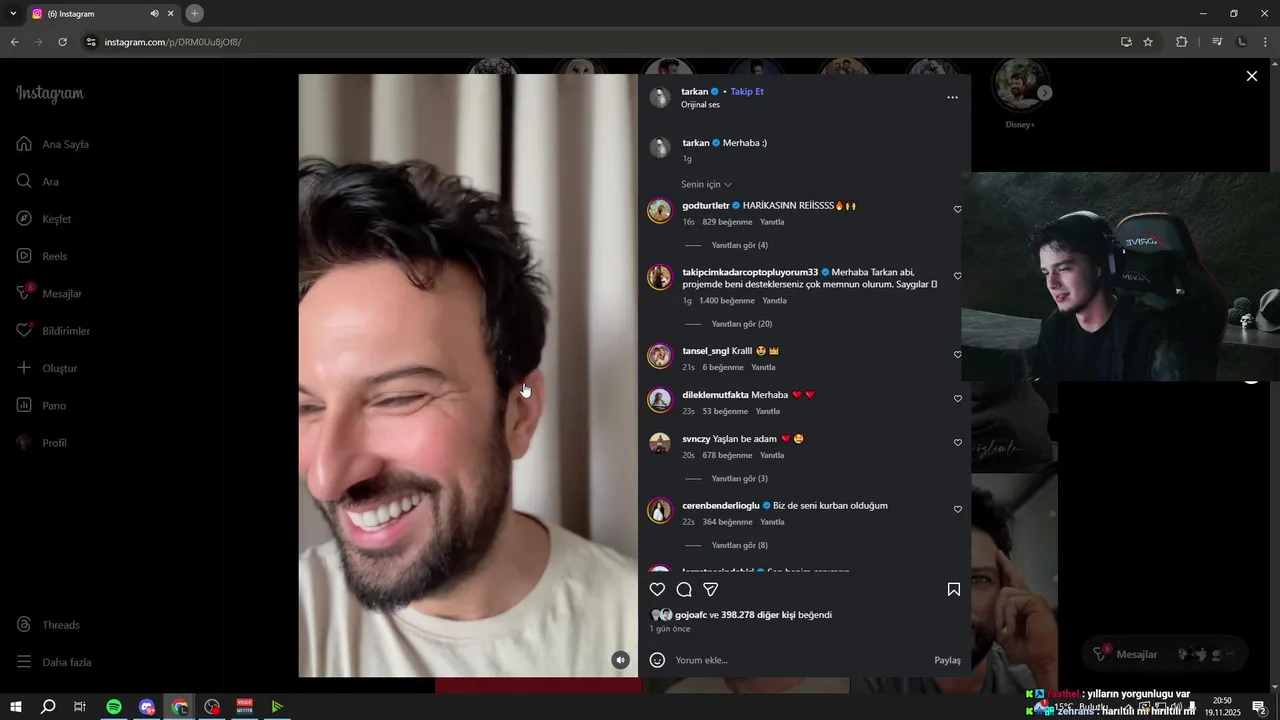The width and height of the screenshot is (1280, 720).
Task: Follow tarkan with 'Takip Et' link
Action: (746, 91)
